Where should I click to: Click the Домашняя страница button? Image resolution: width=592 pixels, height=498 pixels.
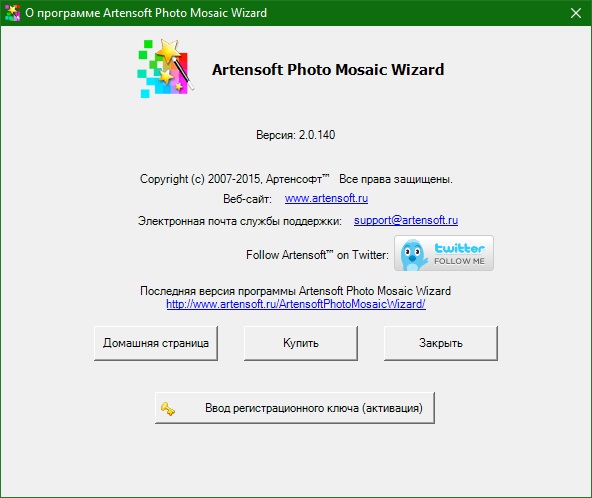pyautogui.click(x=156, y=343)
